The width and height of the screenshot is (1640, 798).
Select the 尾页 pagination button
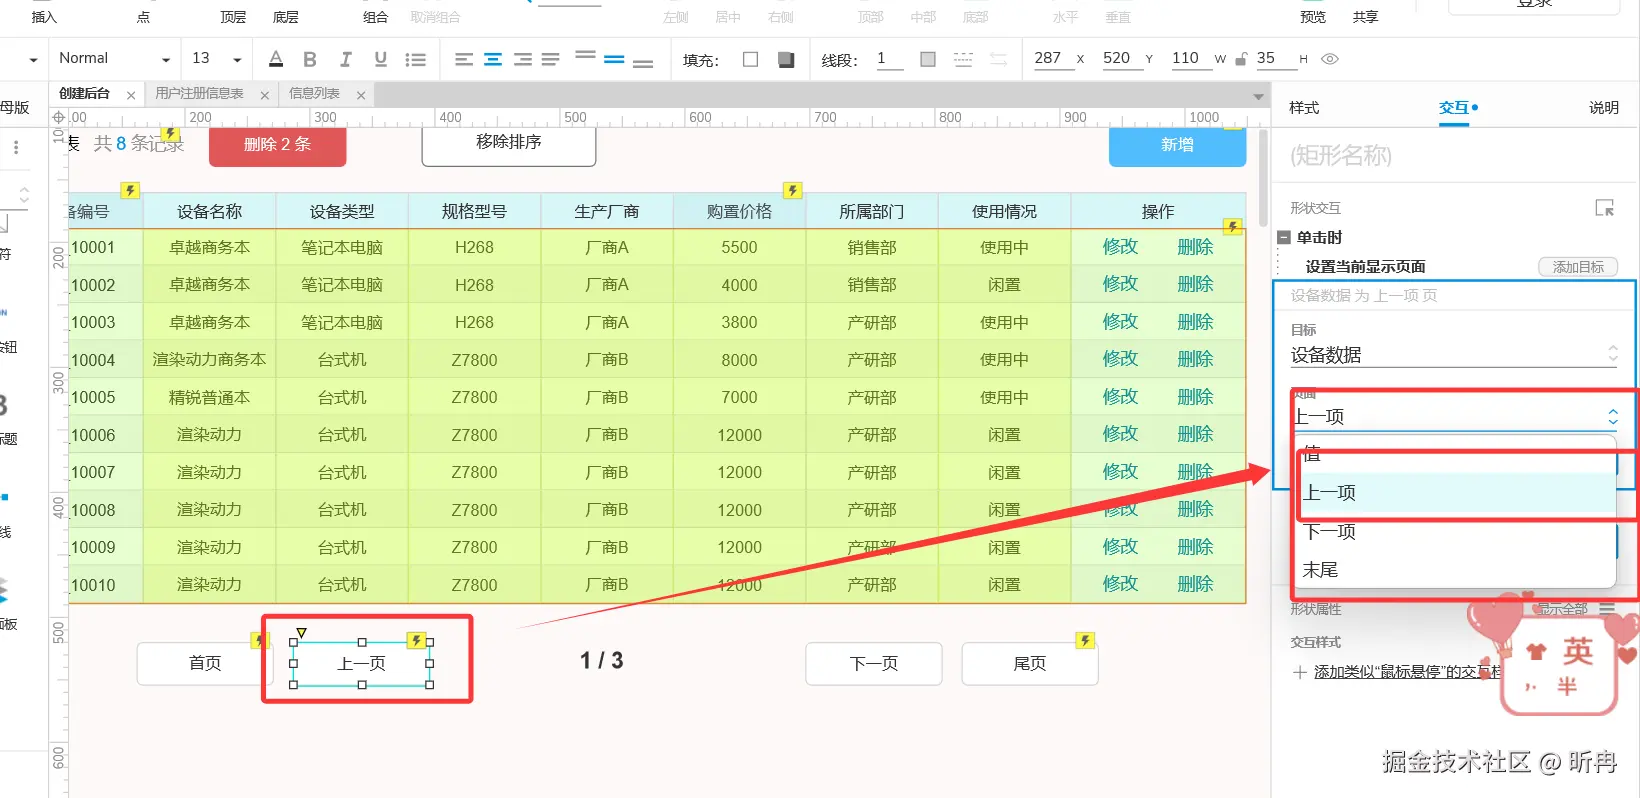pos(1030,664)
